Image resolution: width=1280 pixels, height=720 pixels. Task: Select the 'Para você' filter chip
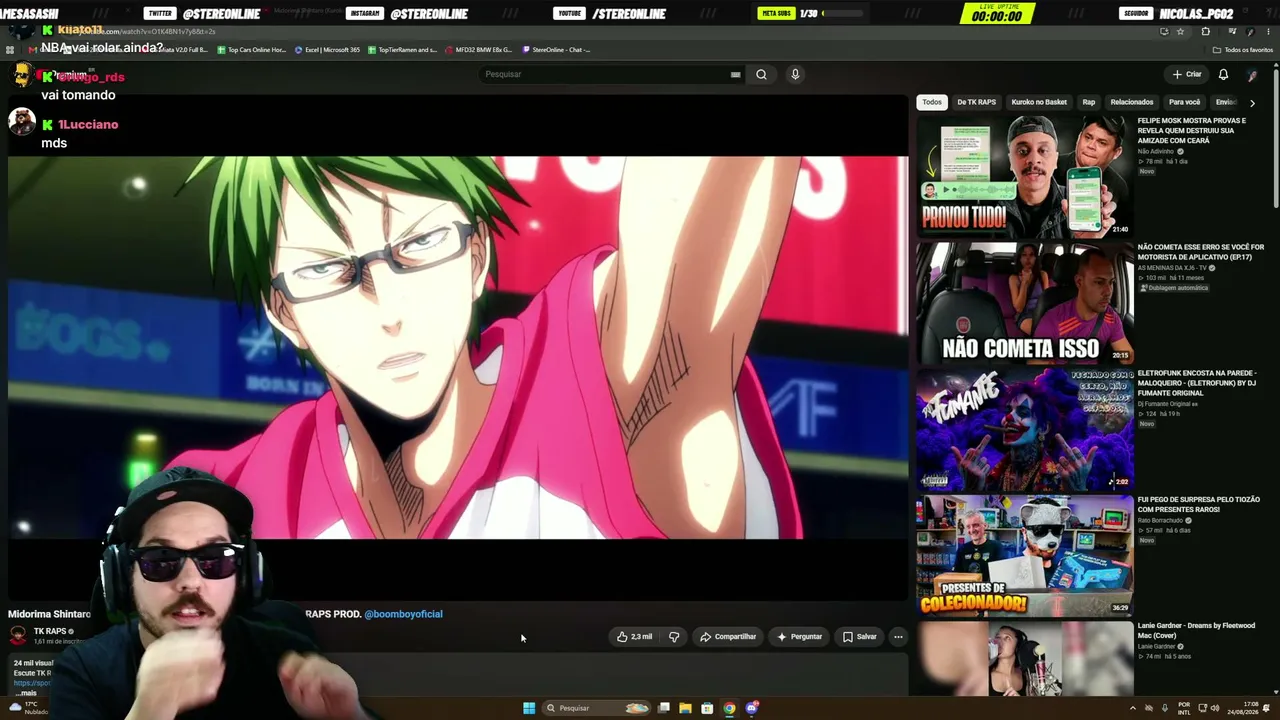(x=1185, y=102)
